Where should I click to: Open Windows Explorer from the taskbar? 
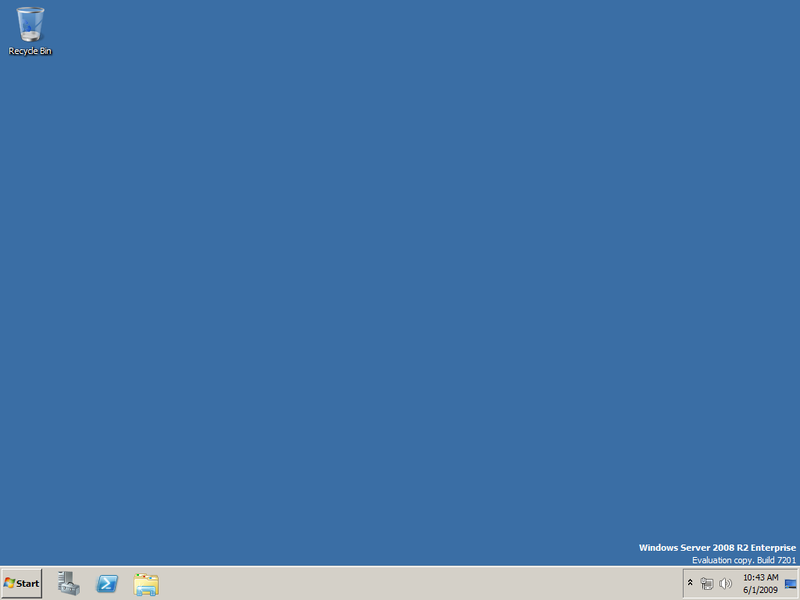pyautogui.click(x=145, y=583)
